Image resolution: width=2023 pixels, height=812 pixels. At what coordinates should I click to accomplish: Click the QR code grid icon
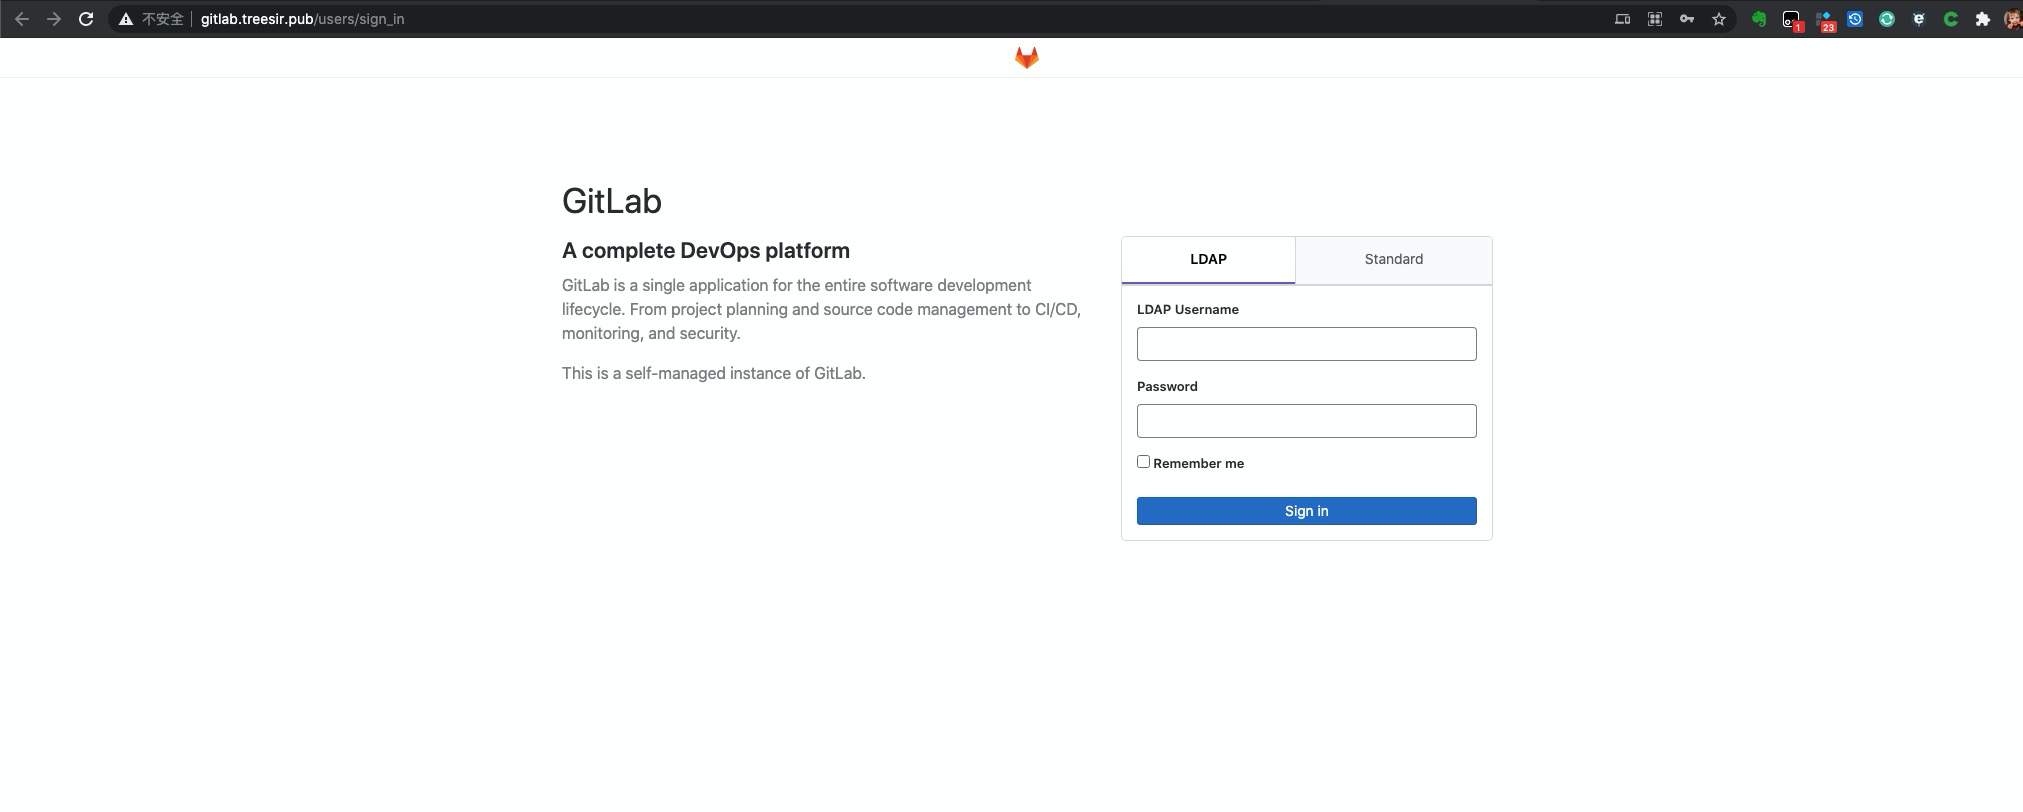tap(1655, 19)
